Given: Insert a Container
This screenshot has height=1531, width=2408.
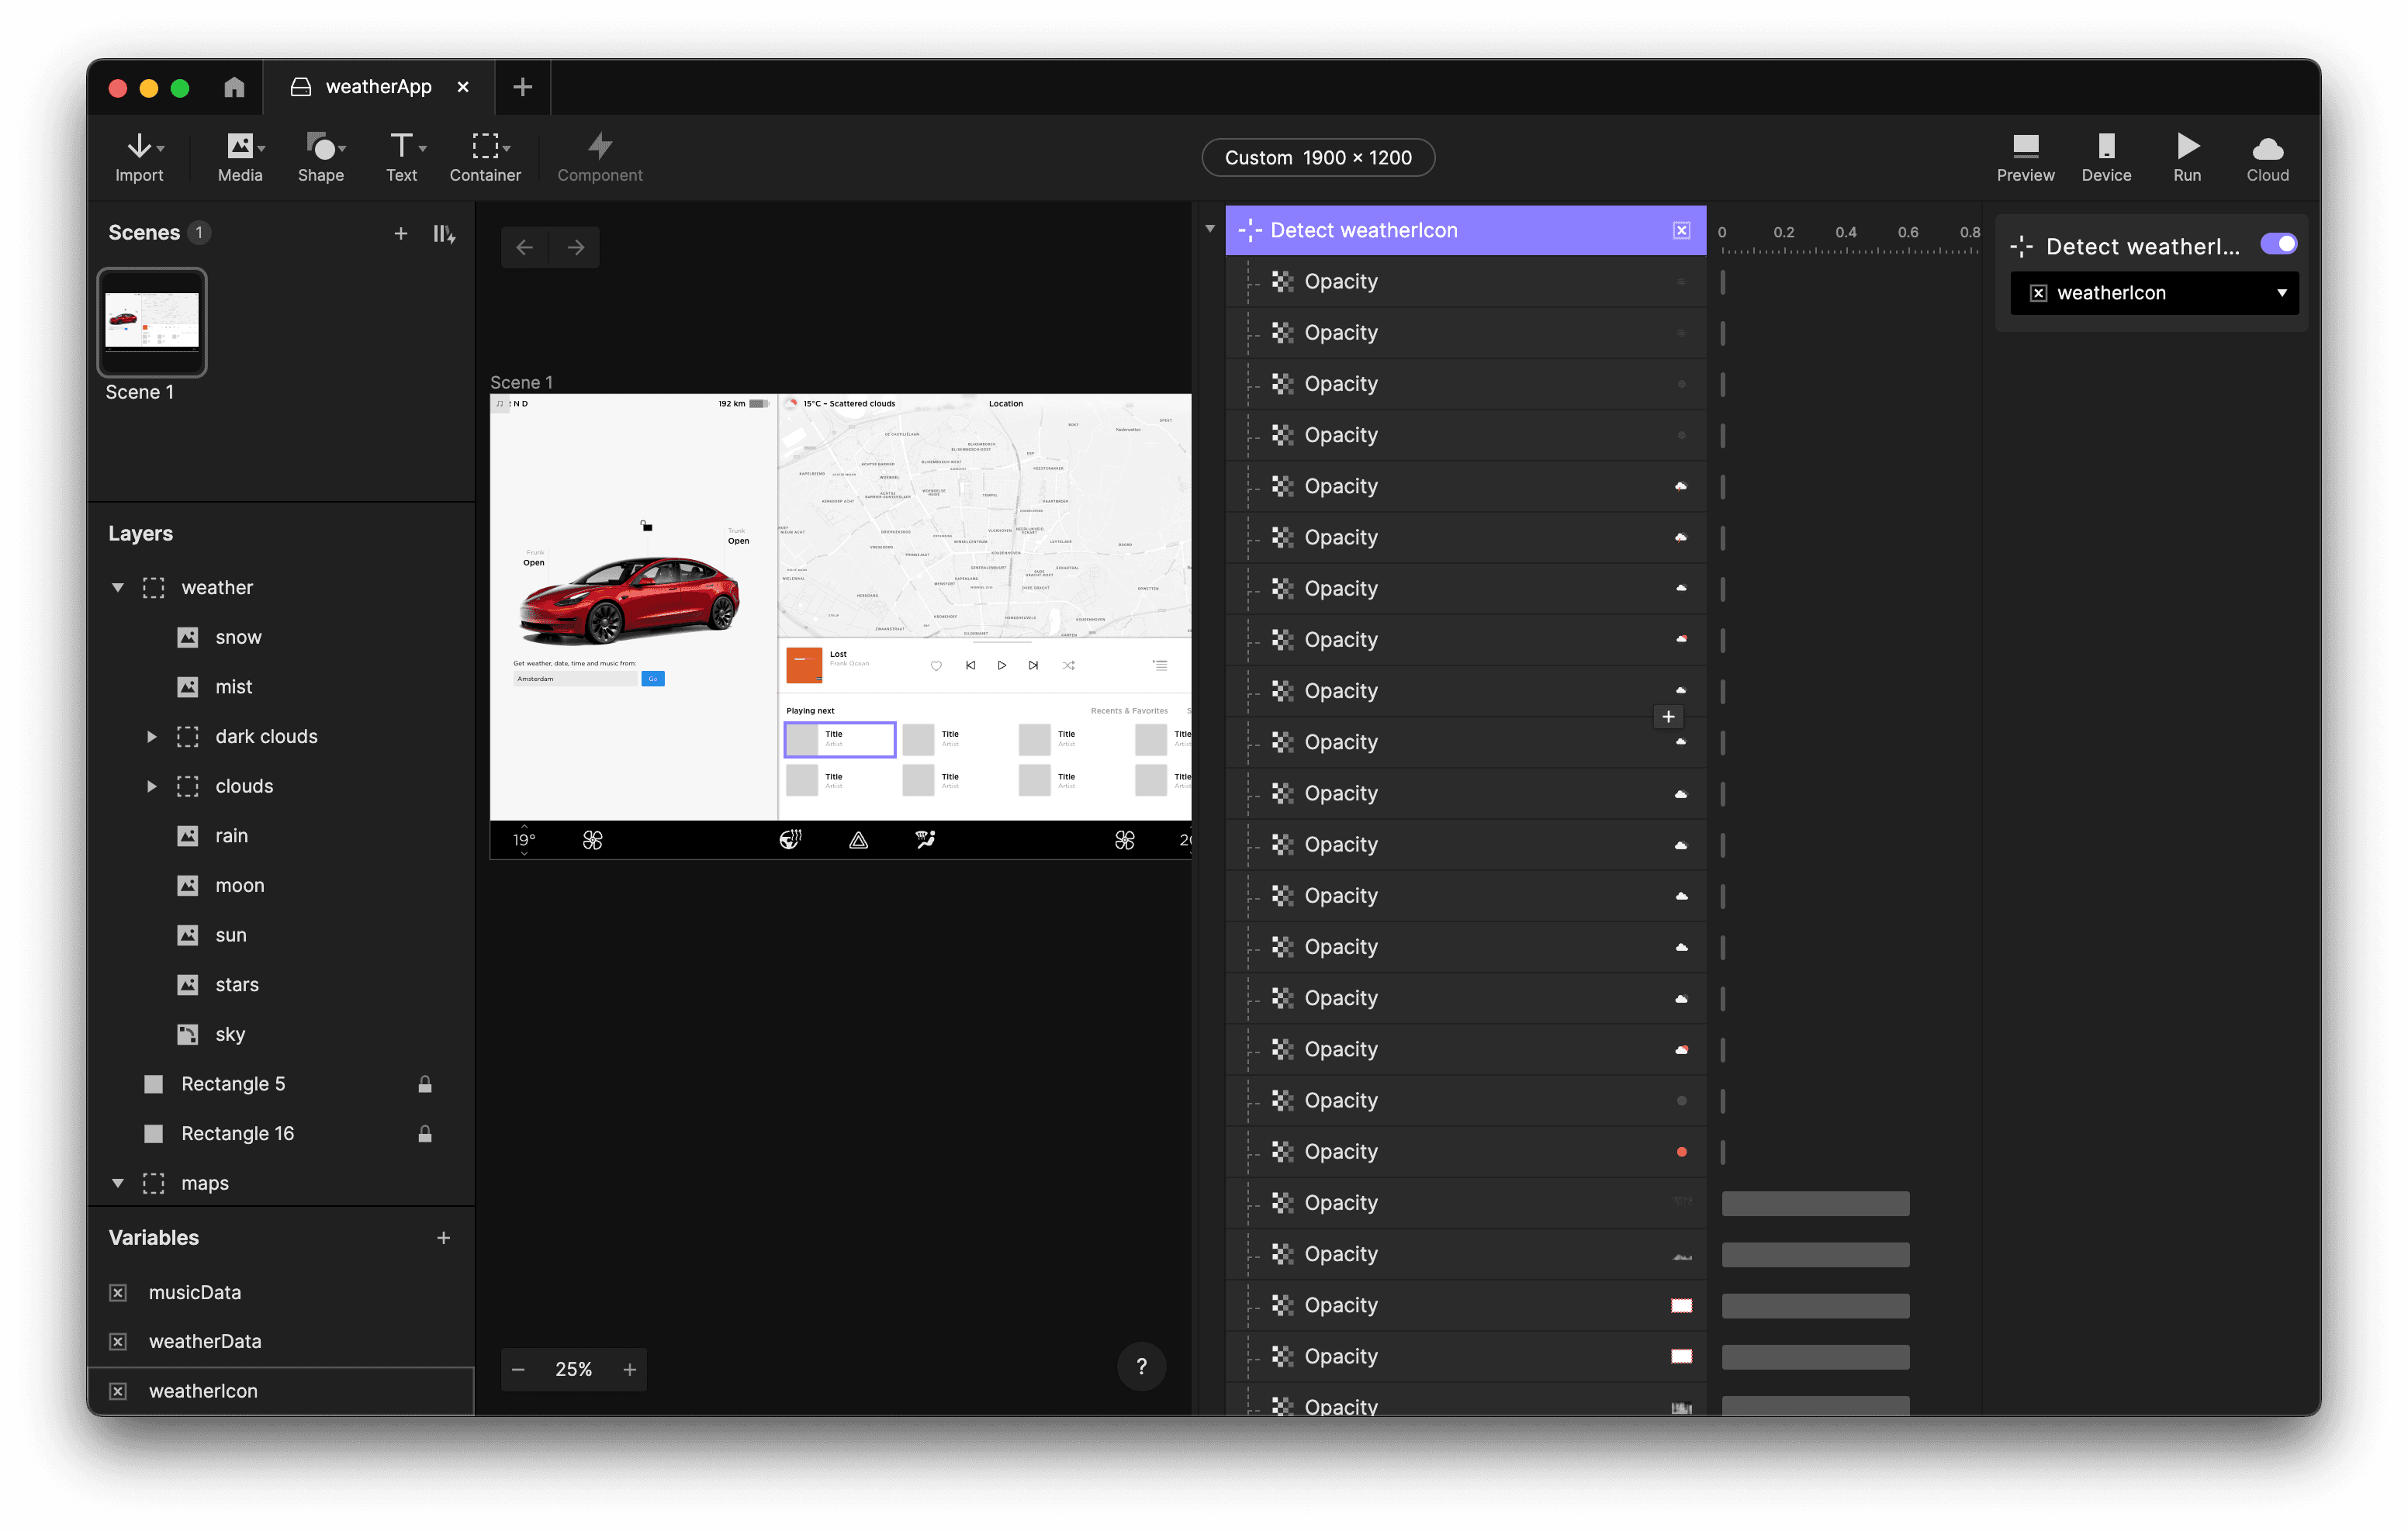Looking at the screenshot, I should point(484,157).
